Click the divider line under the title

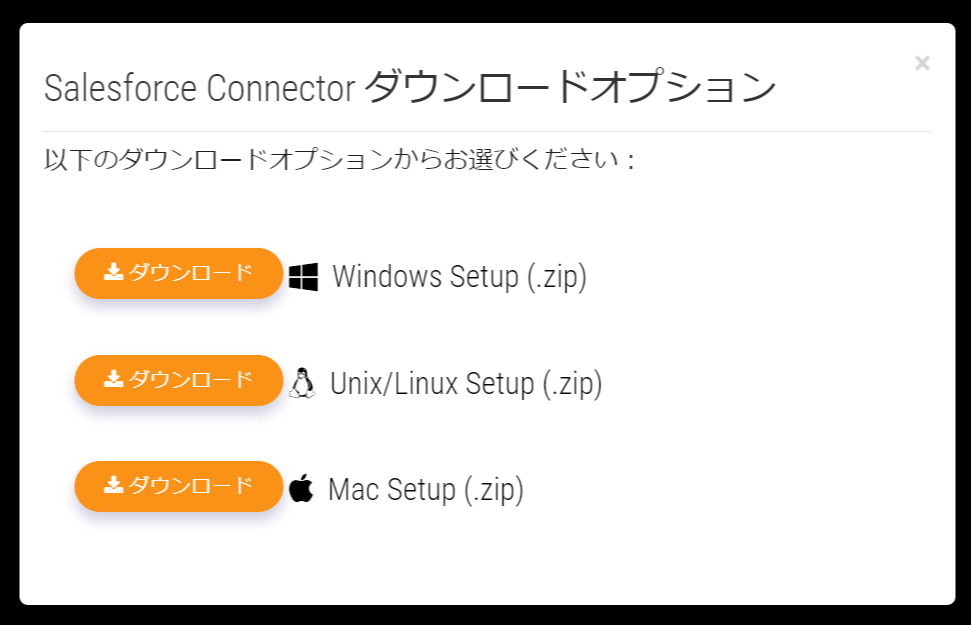click(x=487, y=131)
